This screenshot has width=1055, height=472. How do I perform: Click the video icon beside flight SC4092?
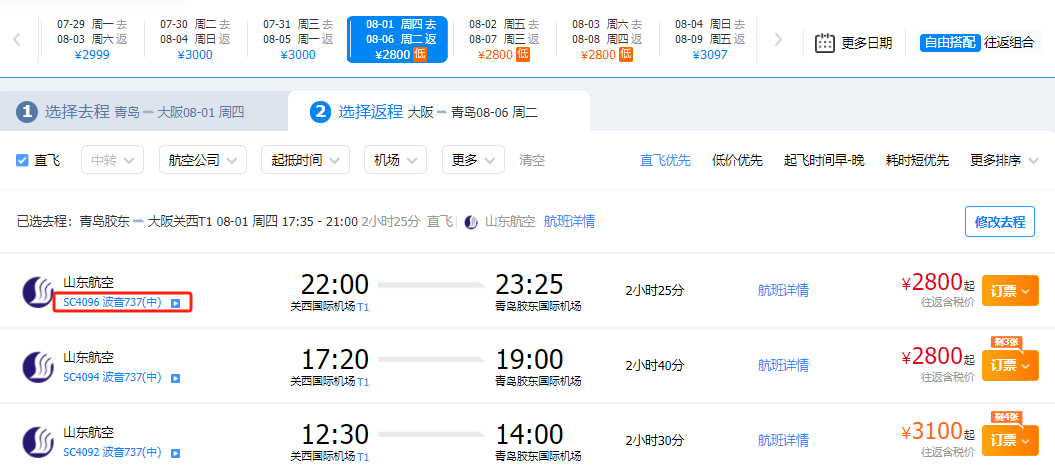(175, 452)
